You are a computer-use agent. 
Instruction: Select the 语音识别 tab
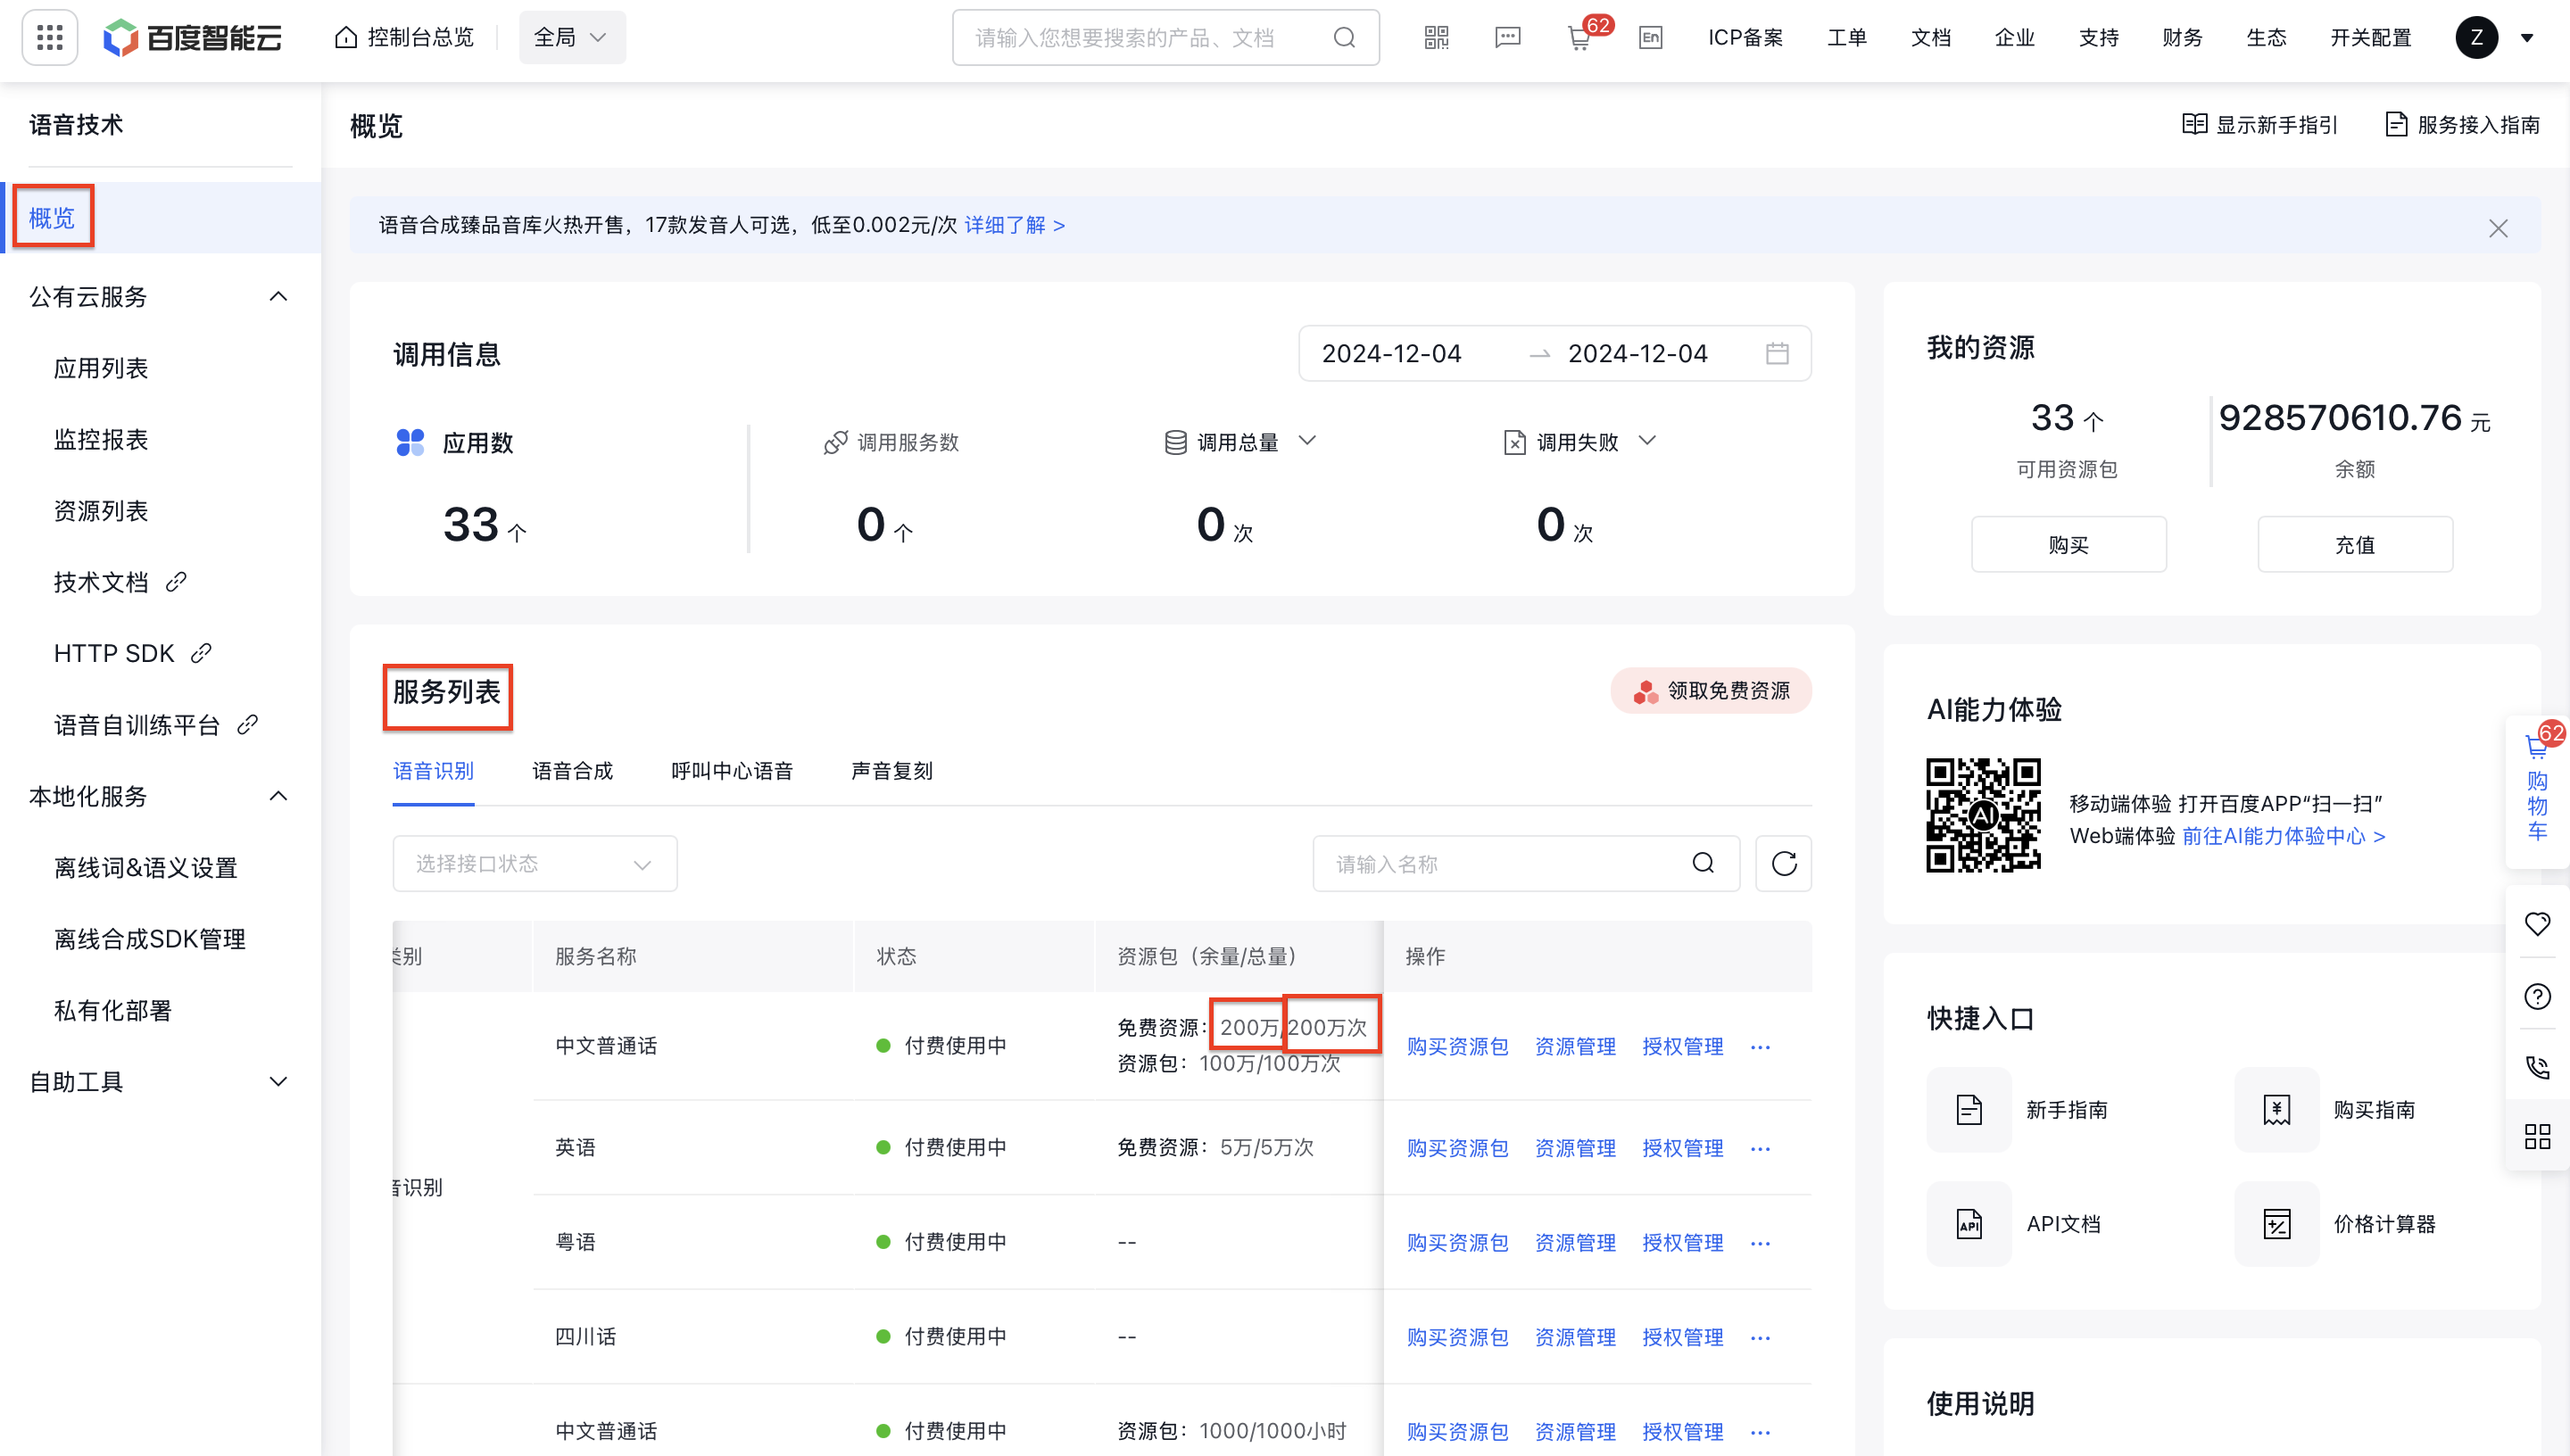pos(433,771)
